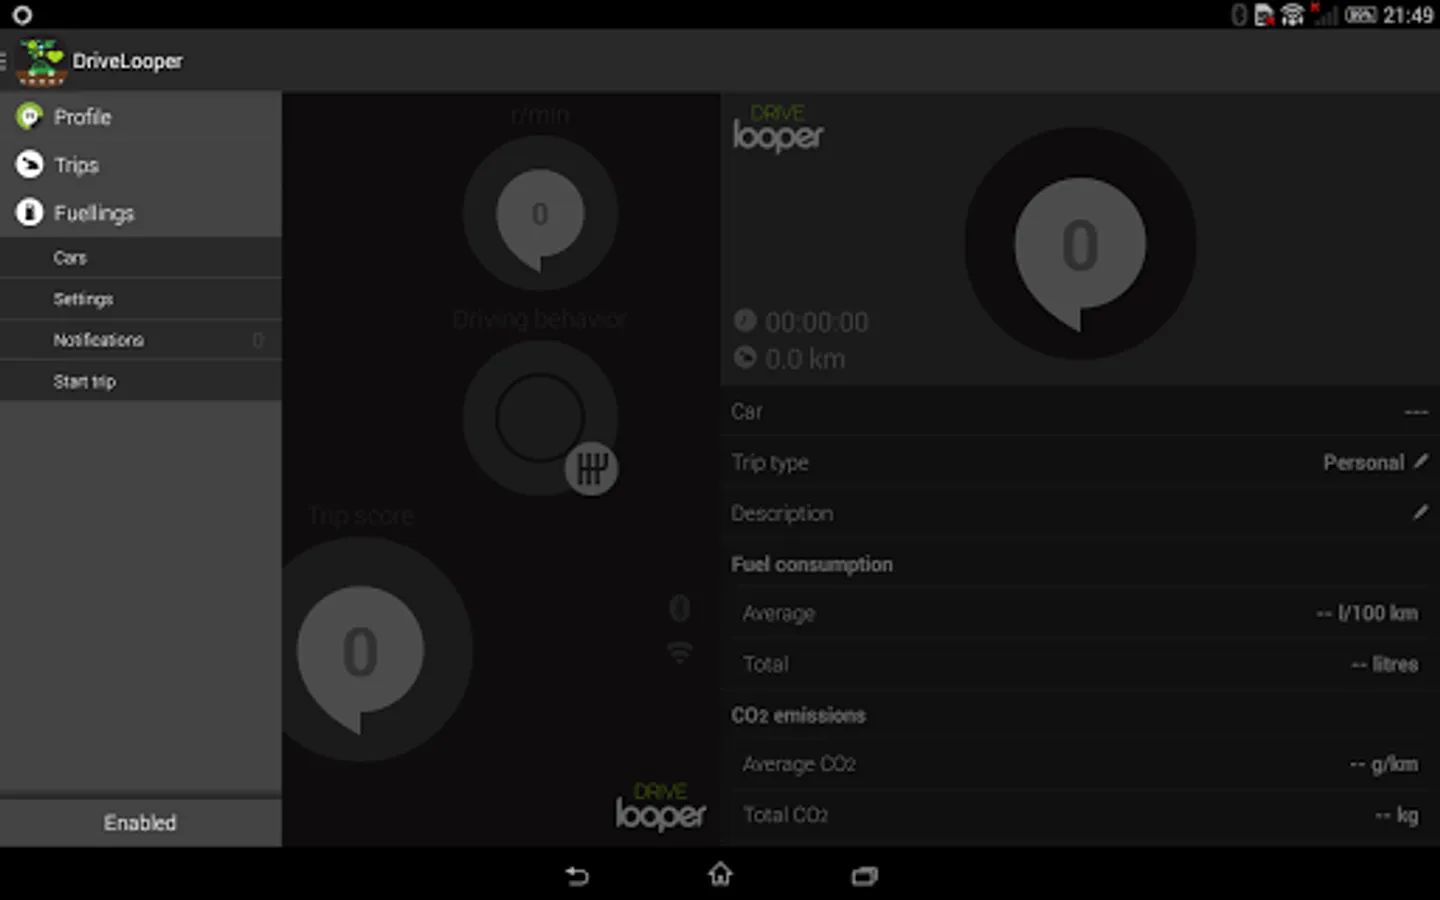Tap the distance icon beside 0.0 km
Screen dimensions: 1440x900
(x=745, y=357)
